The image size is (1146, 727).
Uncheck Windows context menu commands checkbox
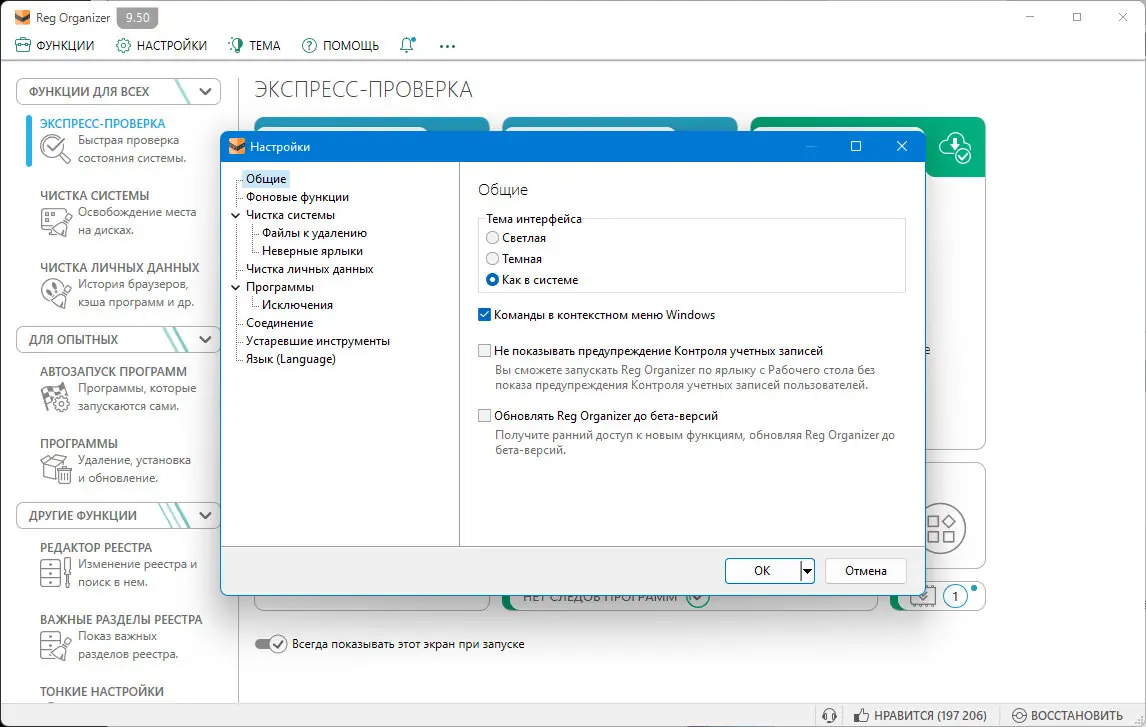click(x=484, y=315)
